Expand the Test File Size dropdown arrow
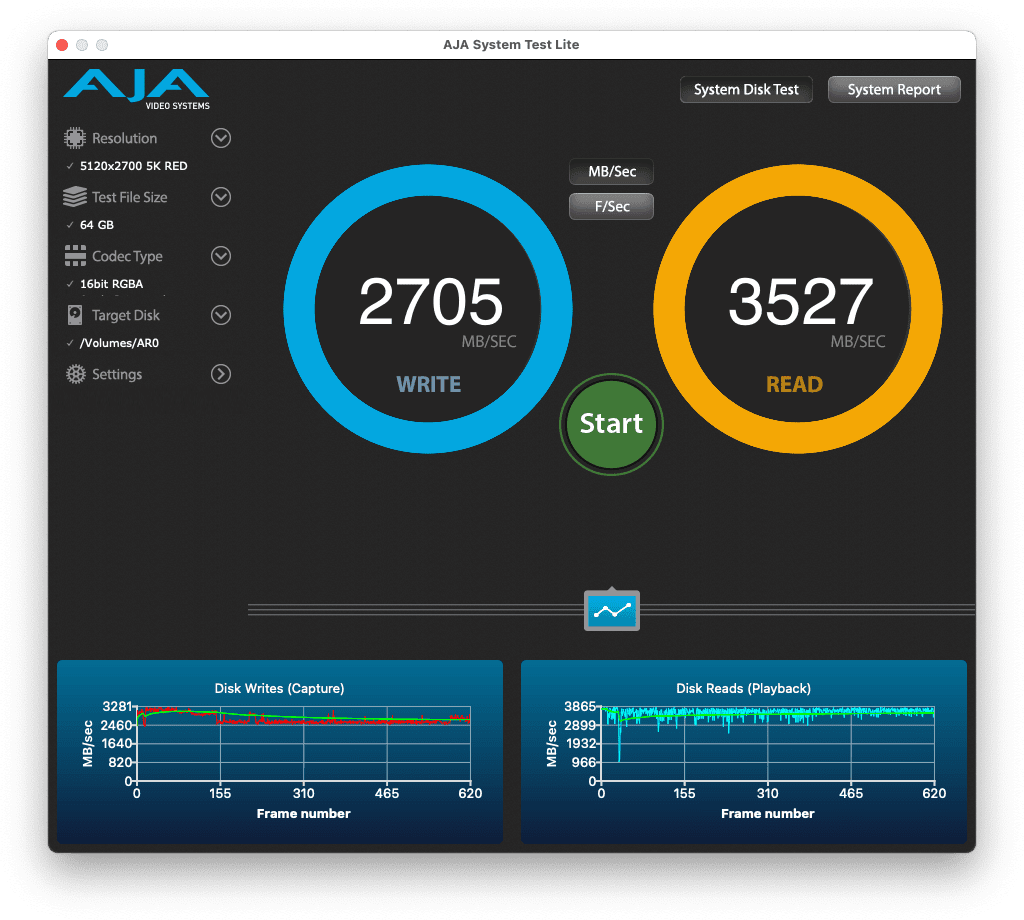1024x920 pixels. click(221, 197)
